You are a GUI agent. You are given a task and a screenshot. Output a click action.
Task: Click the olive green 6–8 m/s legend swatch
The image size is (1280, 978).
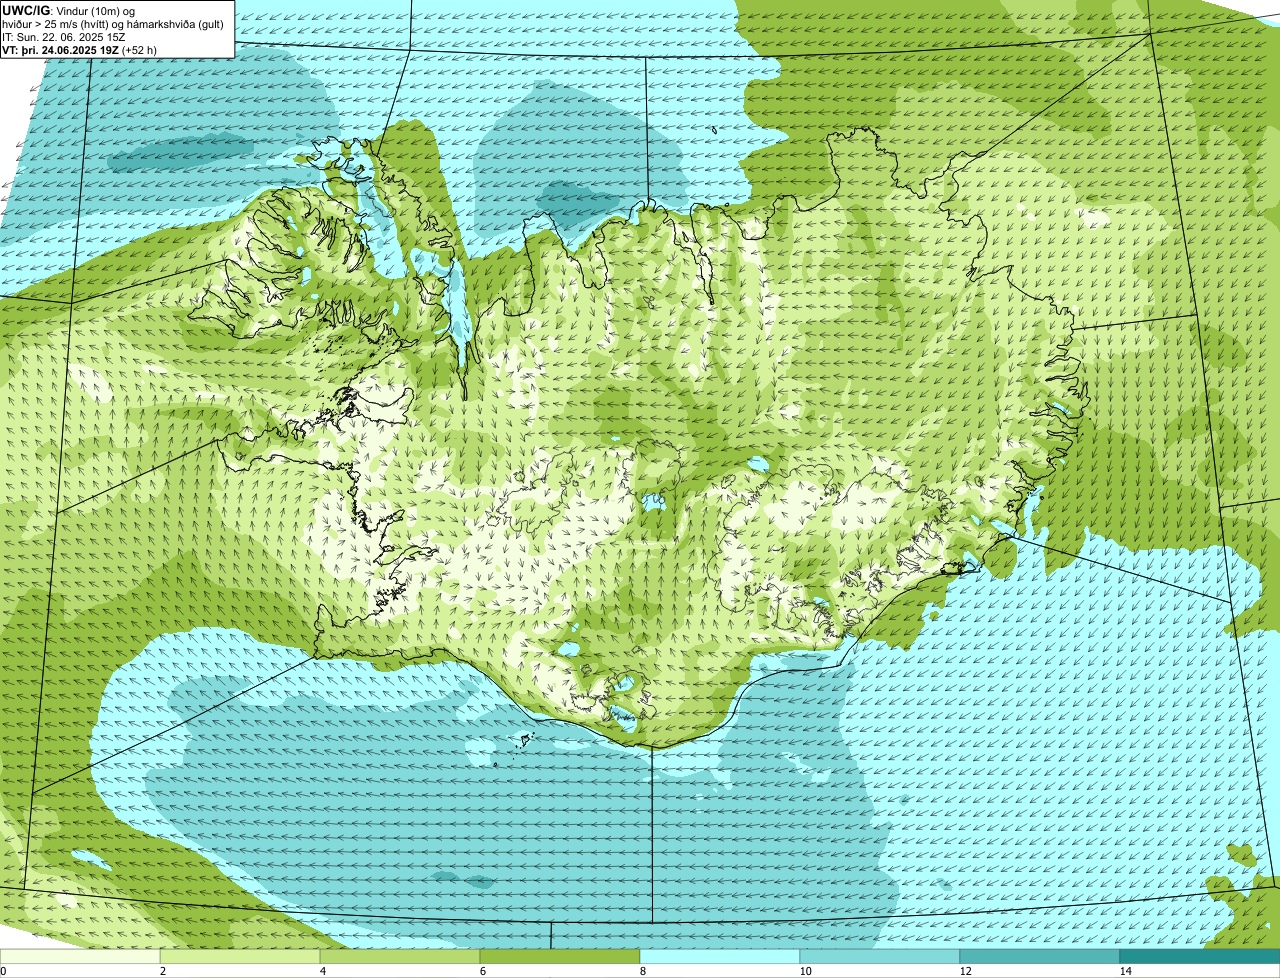pos(560,956)
